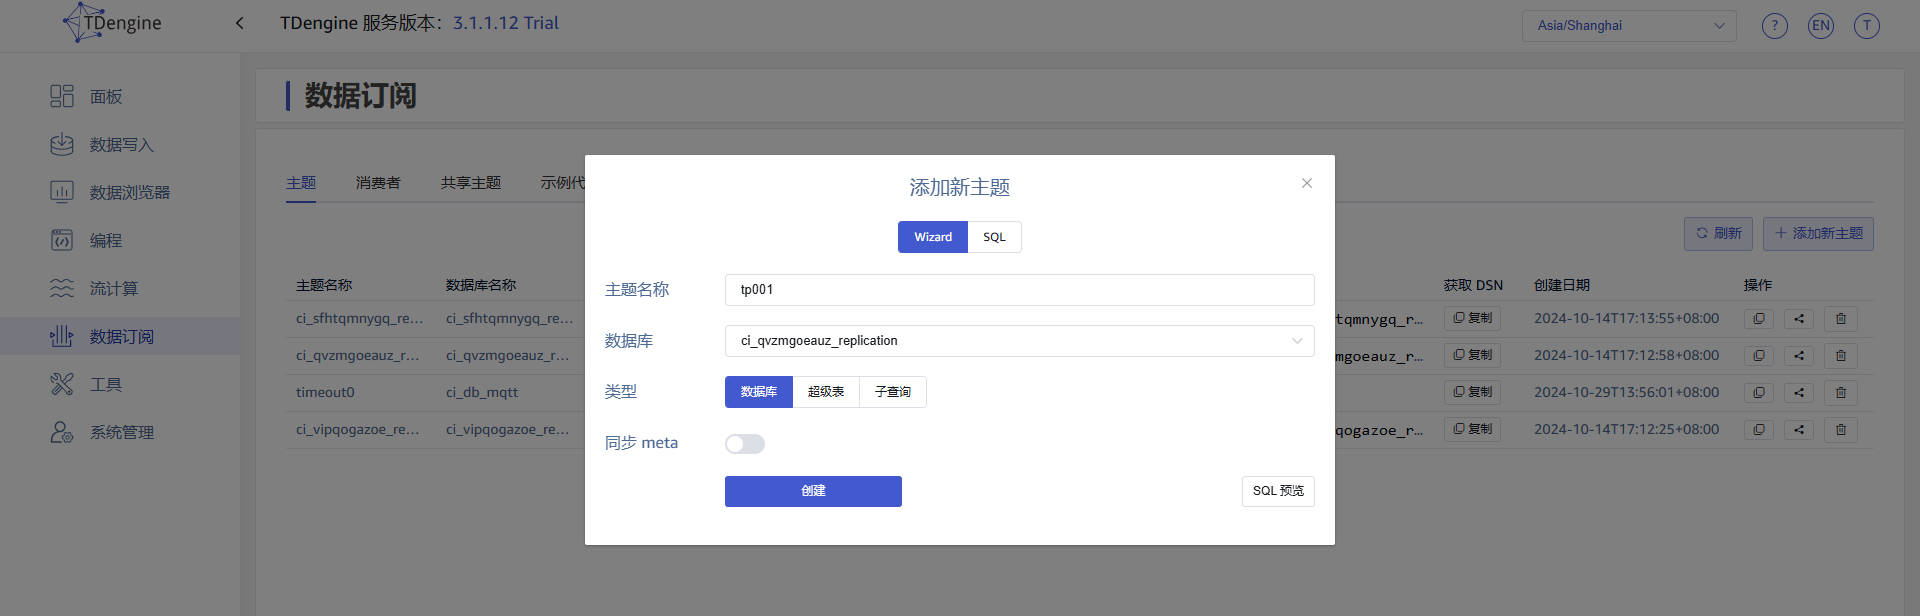
Task: Switch language with the EN icon
Action: coord(1820,26)
